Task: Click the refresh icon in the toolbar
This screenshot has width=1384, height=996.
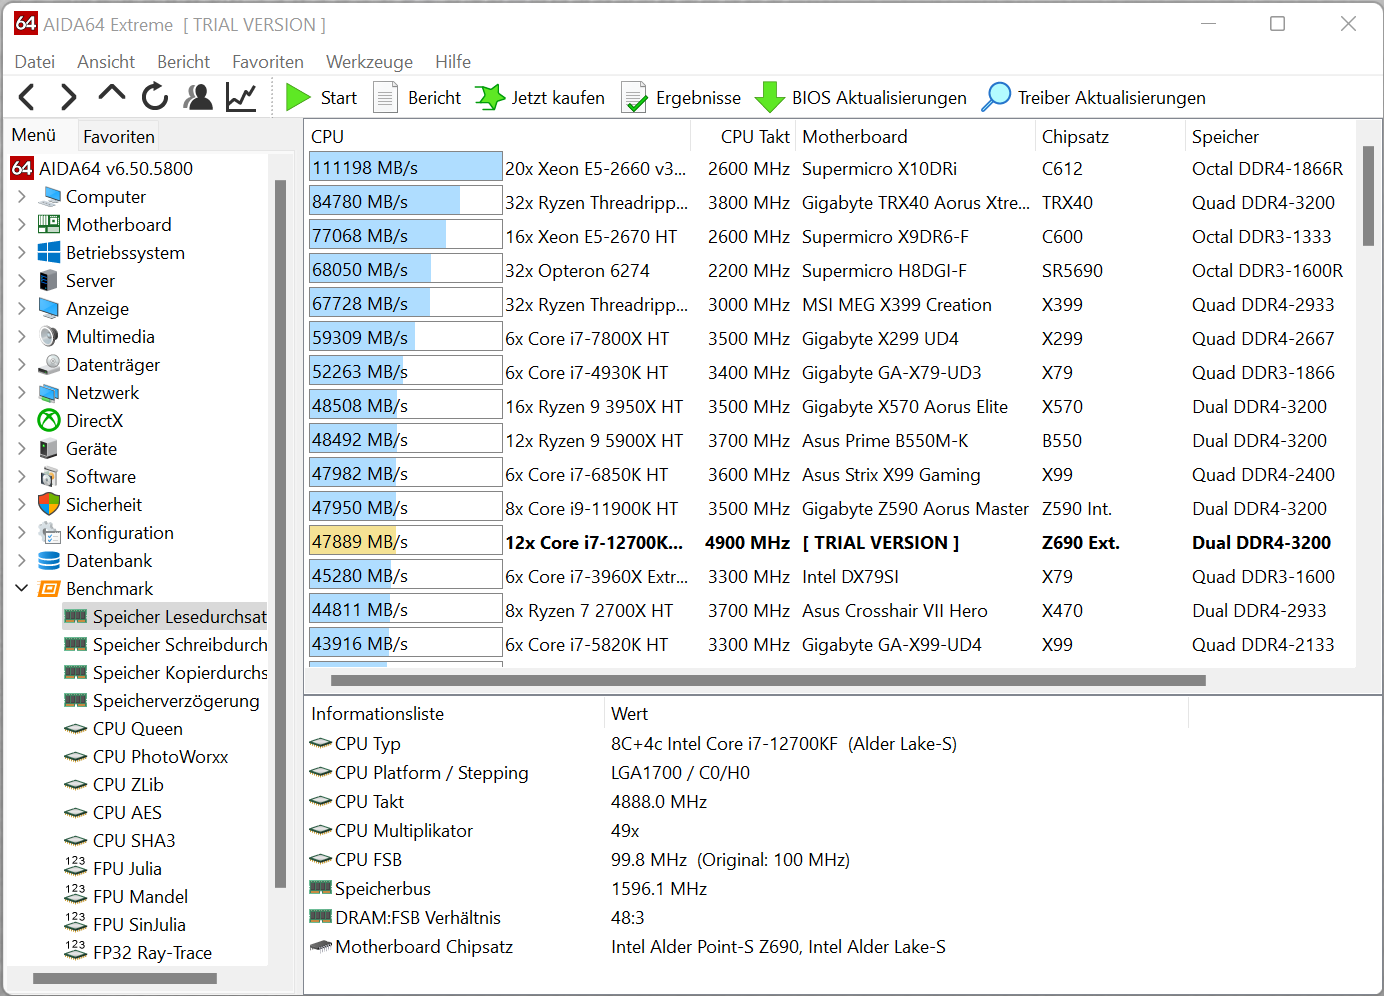Action: point(155,97)
